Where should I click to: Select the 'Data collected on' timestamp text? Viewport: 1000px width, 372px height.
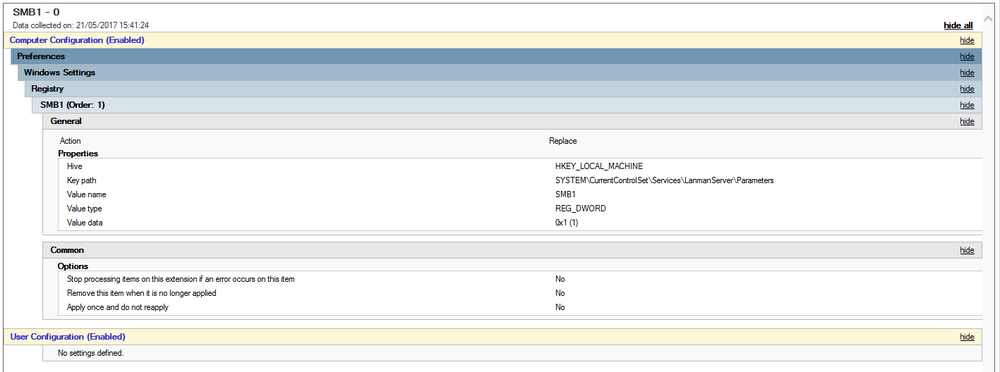[81, 26]
